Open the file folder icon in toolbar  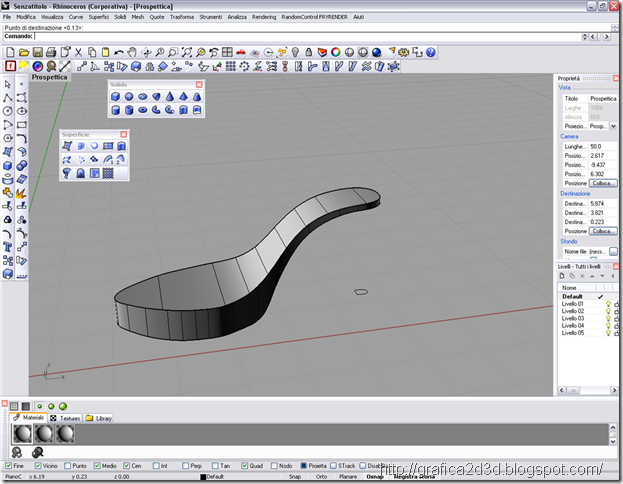click(24, 52)
